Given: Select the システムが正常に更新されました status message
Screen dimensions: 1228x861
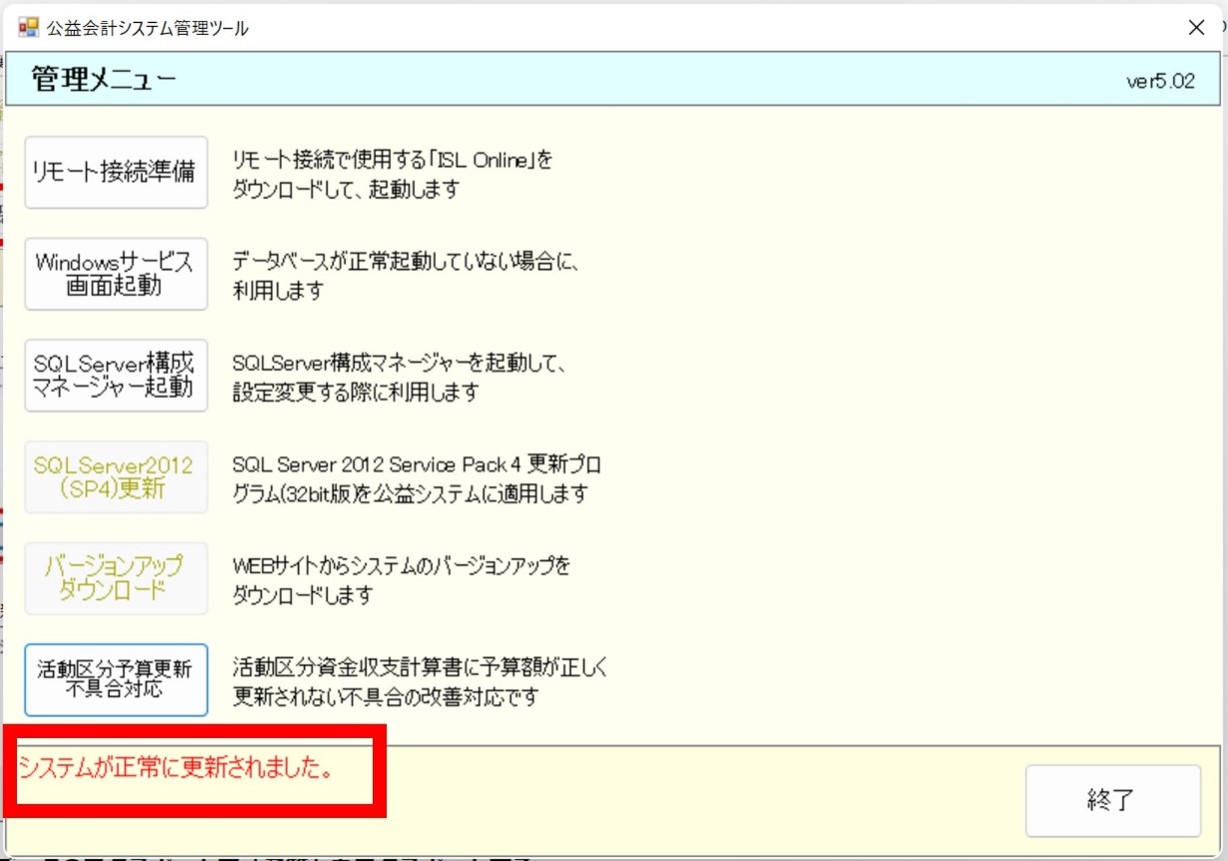Looking at the screenshot, I should click(176, 771).
